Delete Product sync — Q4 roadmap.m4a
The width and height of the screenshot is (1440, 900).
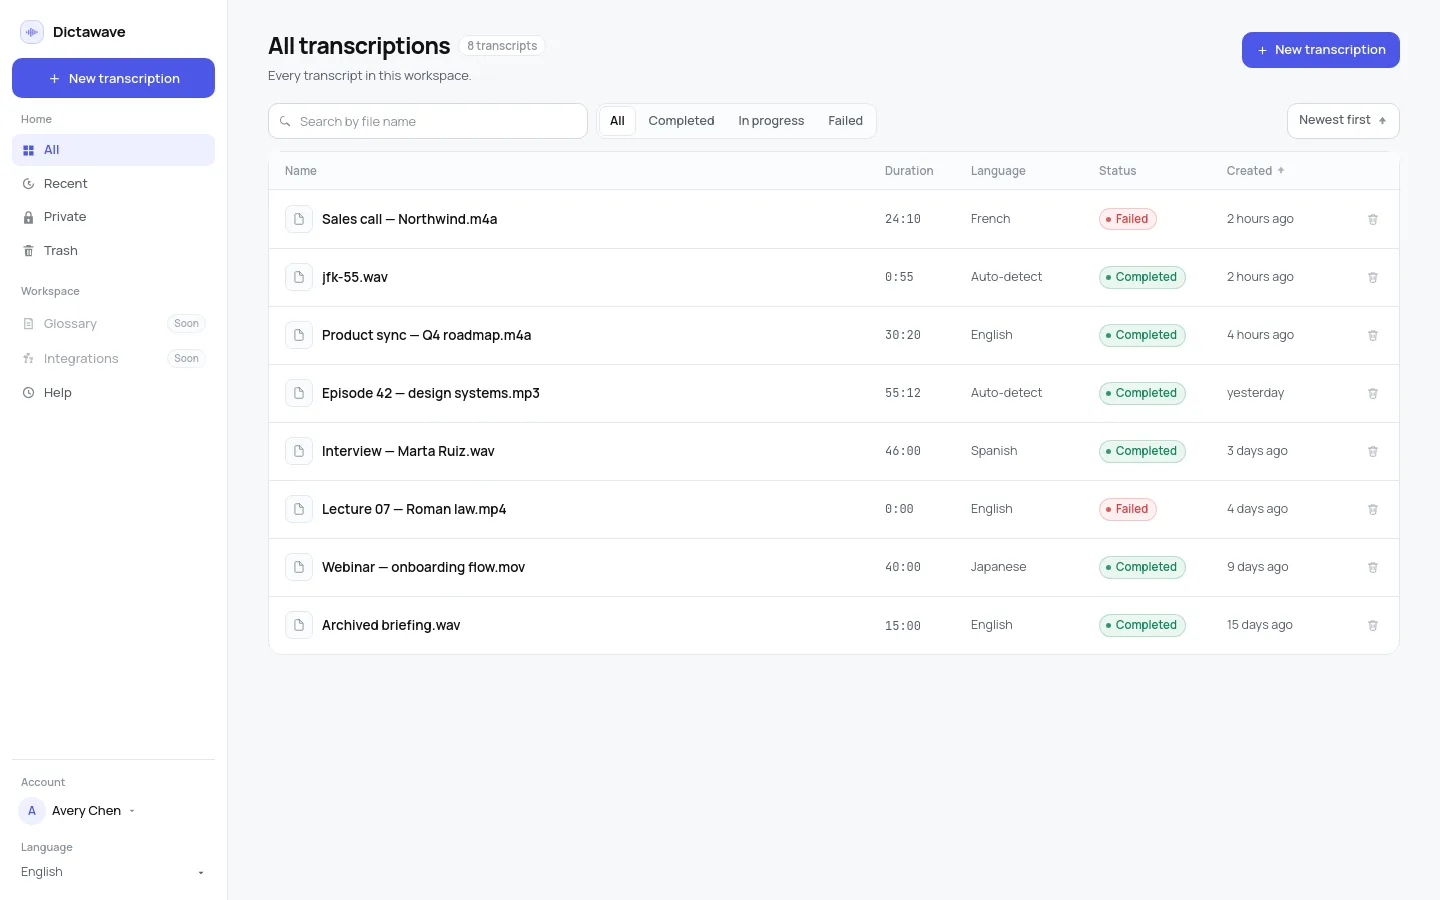(1373, 335)
